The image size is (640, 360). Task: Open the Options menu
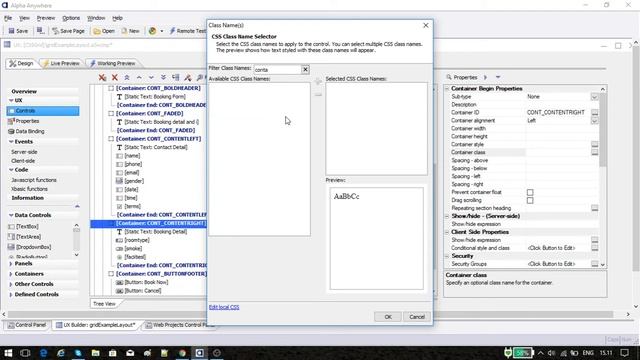pyautogui.click(x=71, y=18)
